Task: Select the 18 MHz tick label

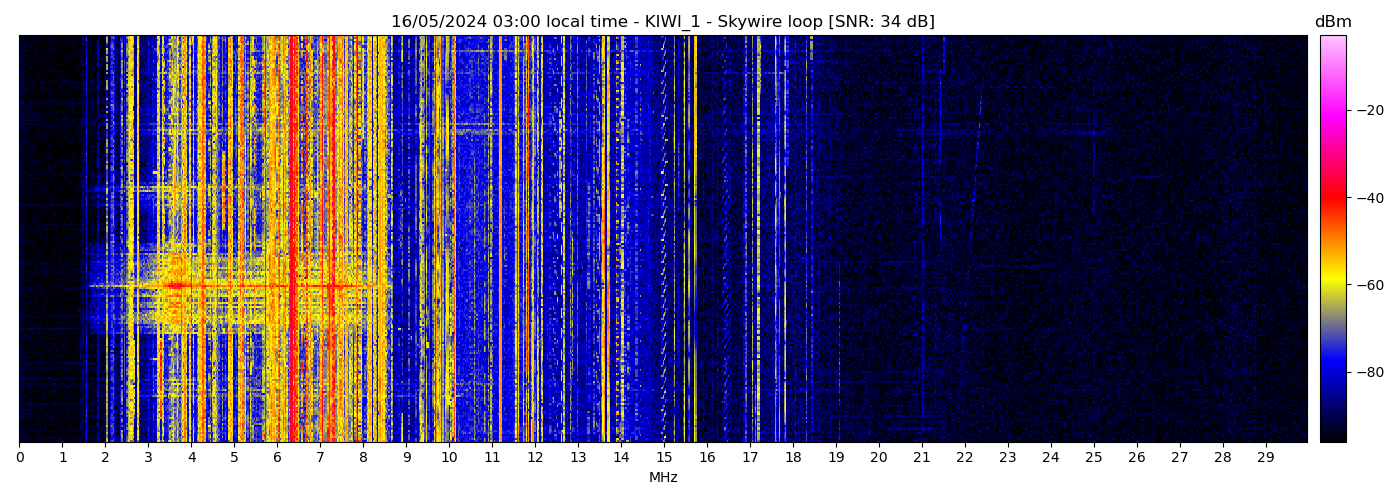Action: 793,458
